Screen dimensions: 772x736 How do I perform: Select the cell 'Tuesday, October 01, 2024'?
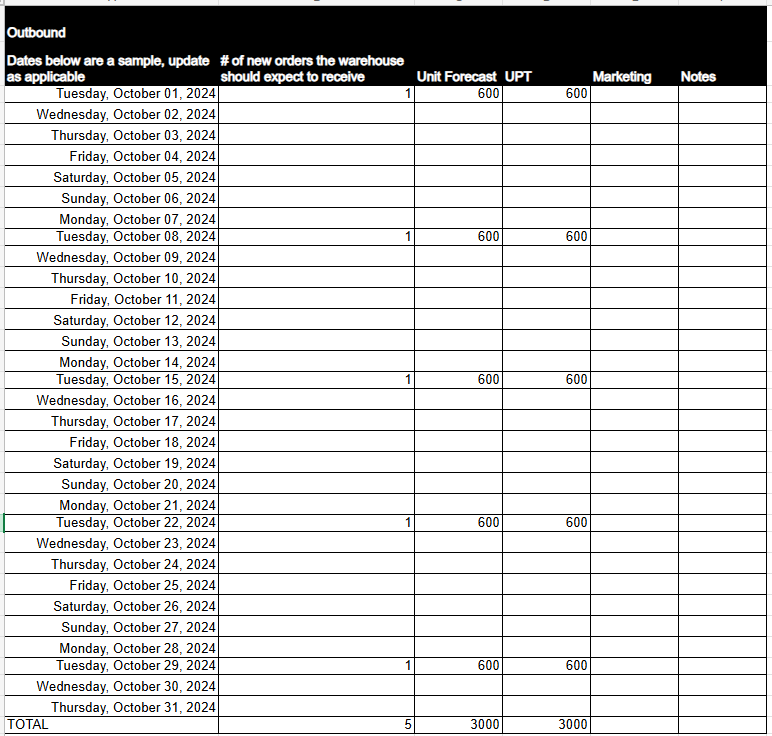[x=111, y=94]
